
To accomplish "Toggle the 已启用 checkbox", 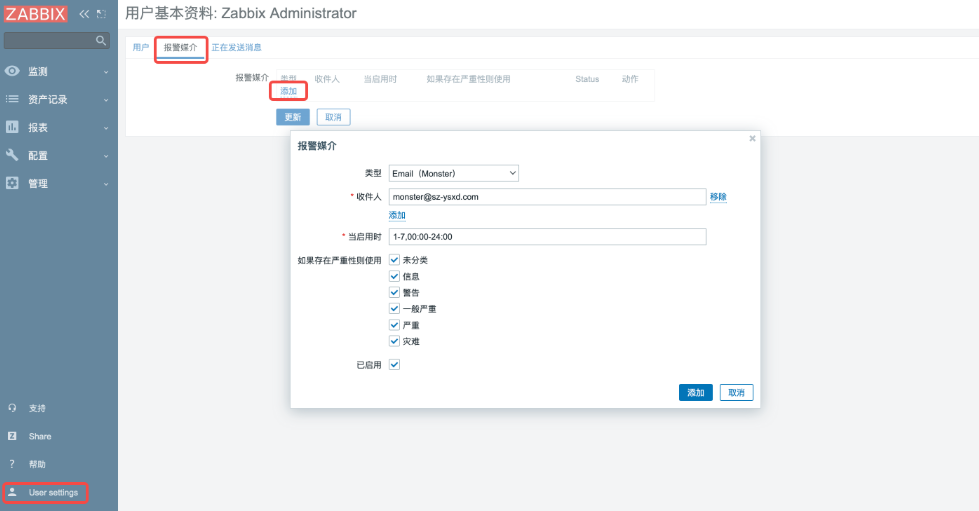I will pos(394,365).
